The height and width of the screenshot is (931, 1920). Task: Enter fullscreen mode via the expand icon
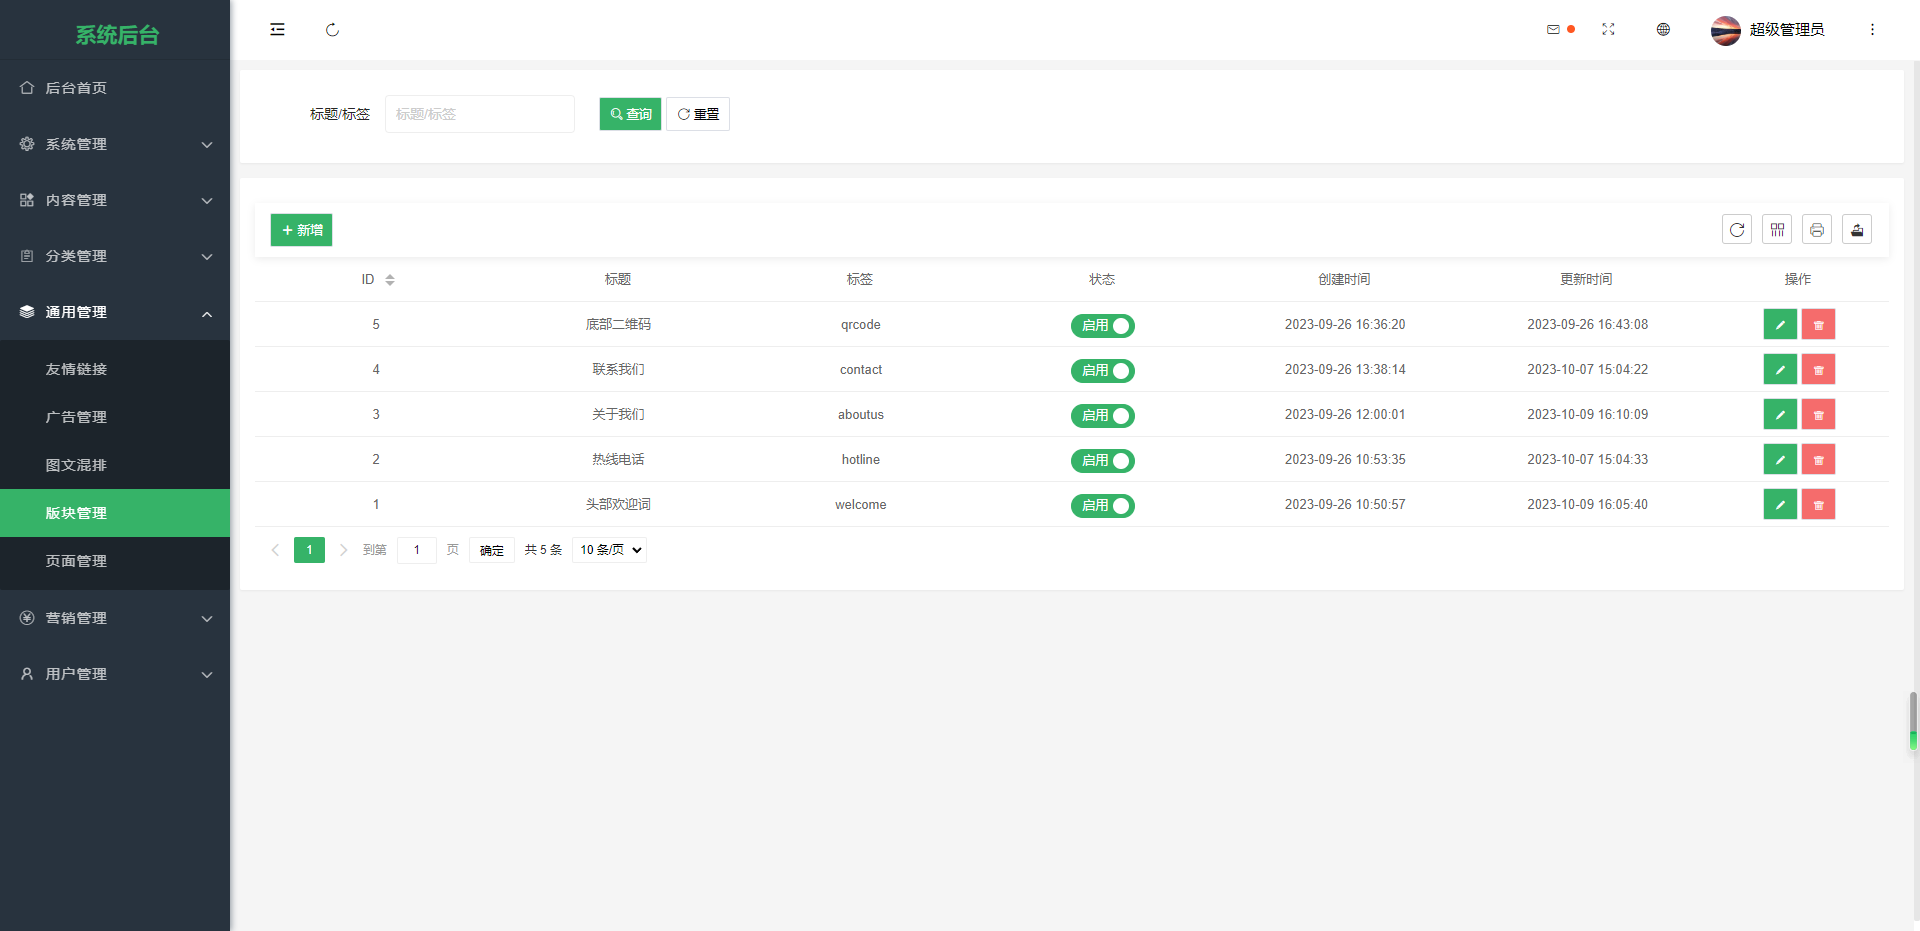click(1608, 30)
